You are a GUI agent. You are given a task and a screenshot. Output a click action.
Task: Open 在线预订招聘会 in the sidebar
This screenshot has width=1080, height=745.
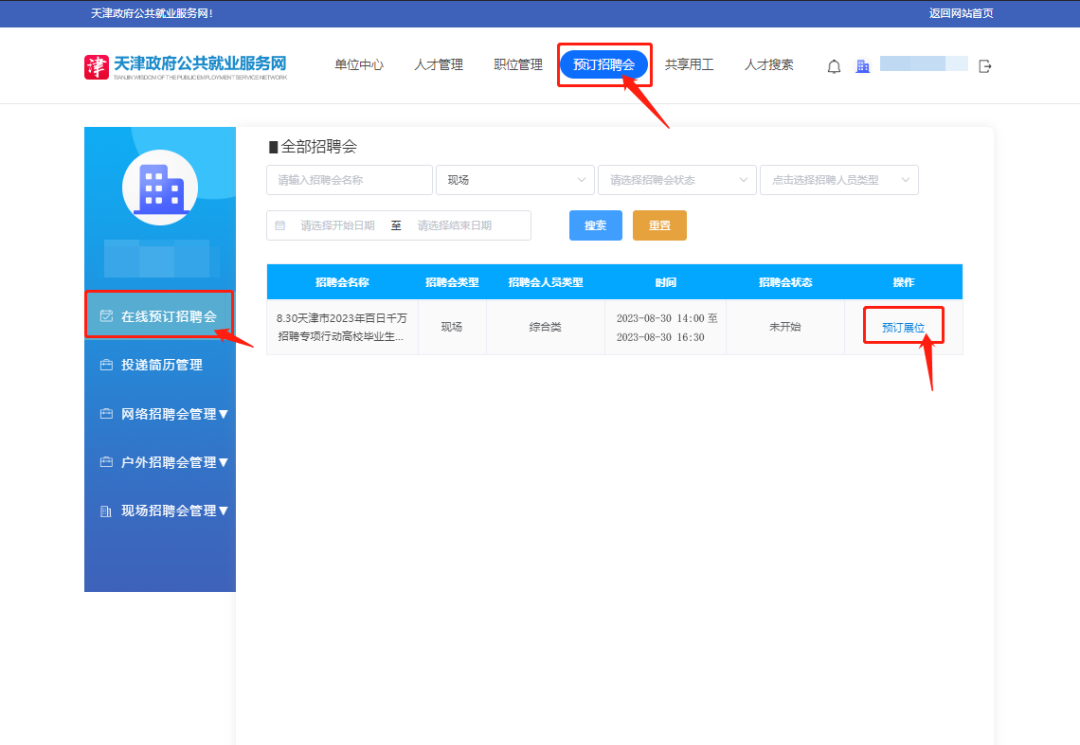[x=160, y=316]
